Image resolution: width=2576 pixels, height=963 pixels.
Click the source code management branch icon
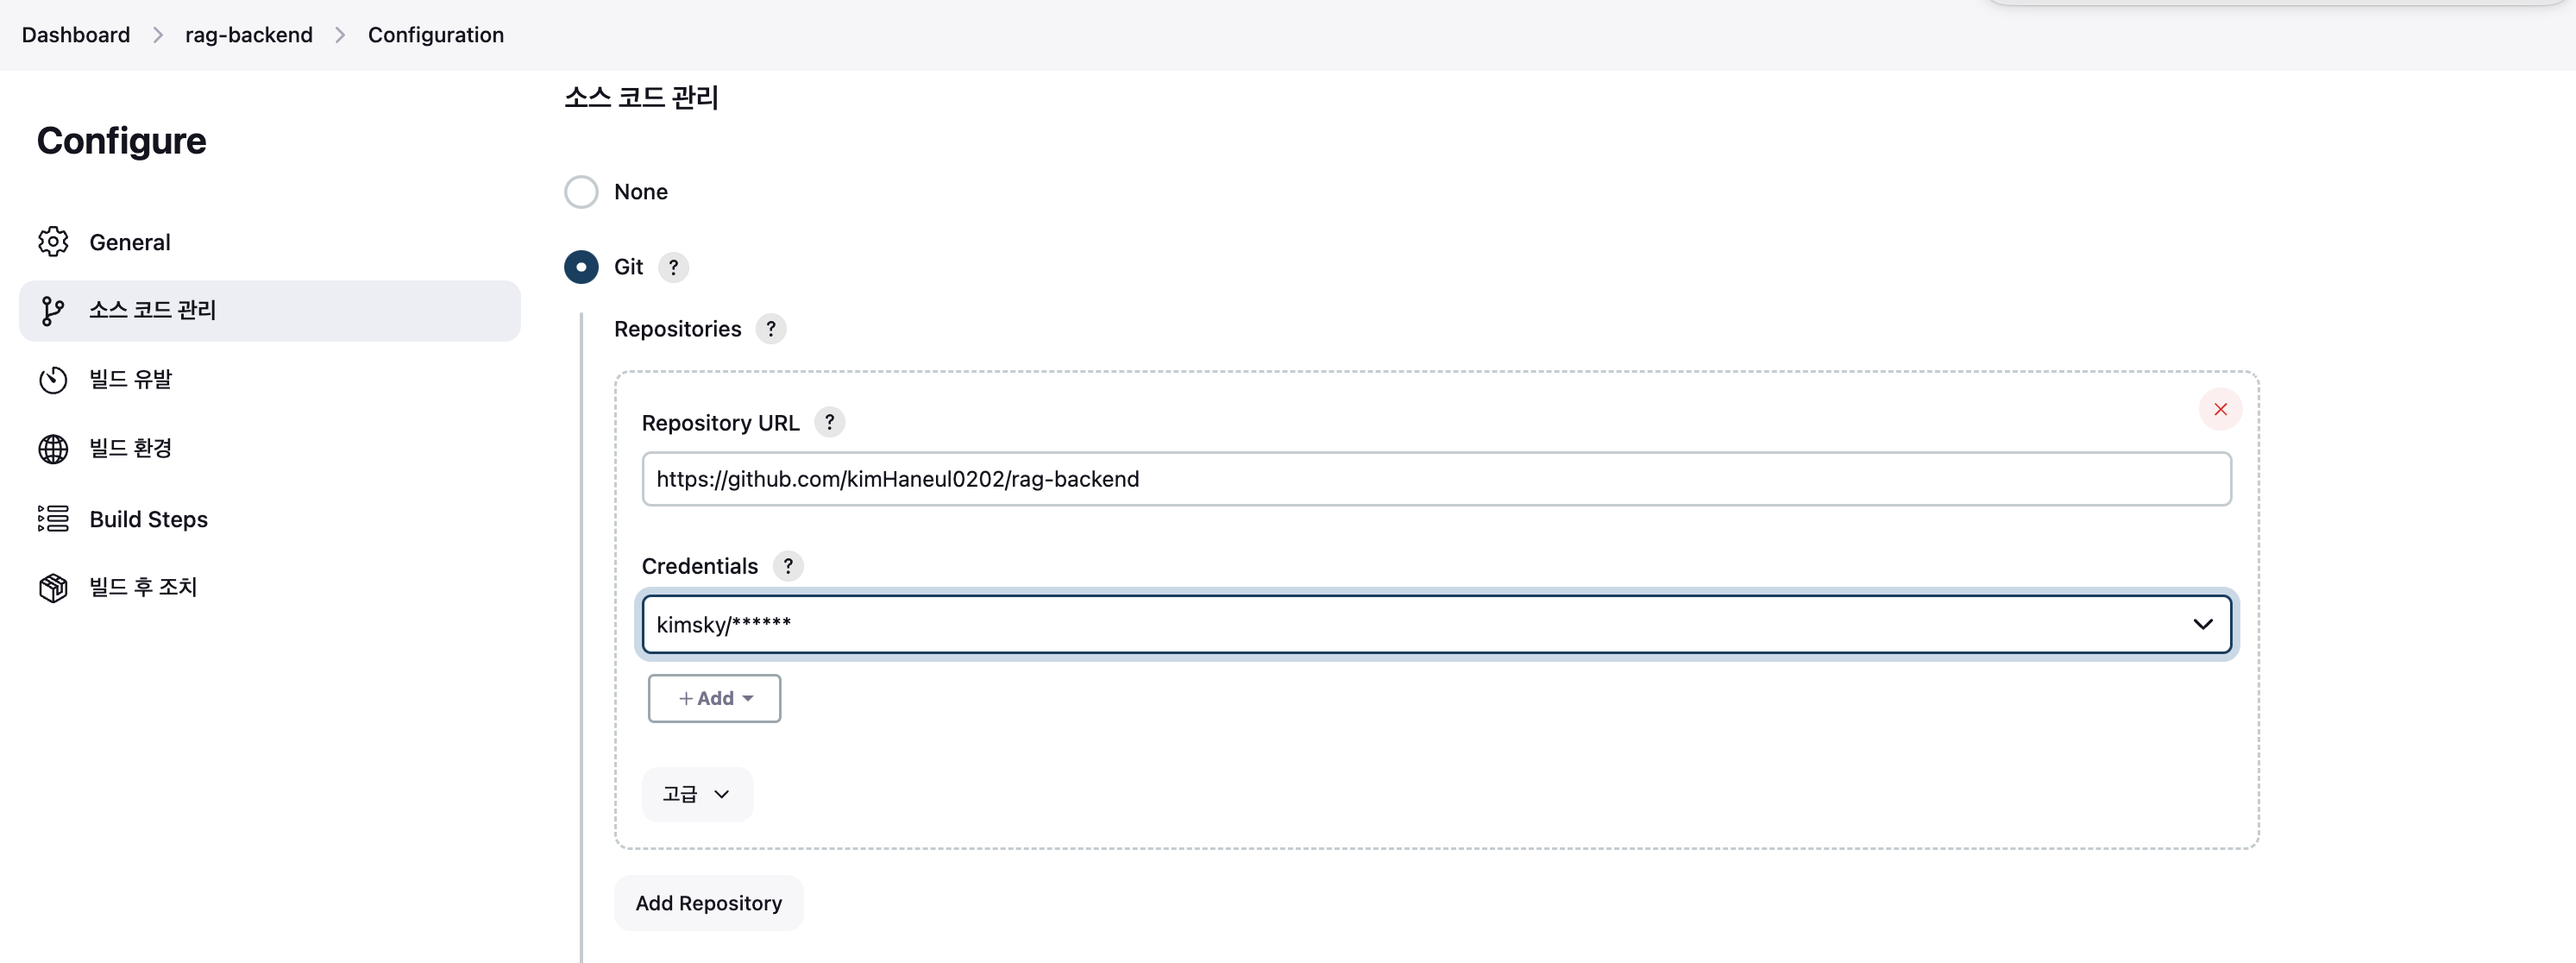53,311
